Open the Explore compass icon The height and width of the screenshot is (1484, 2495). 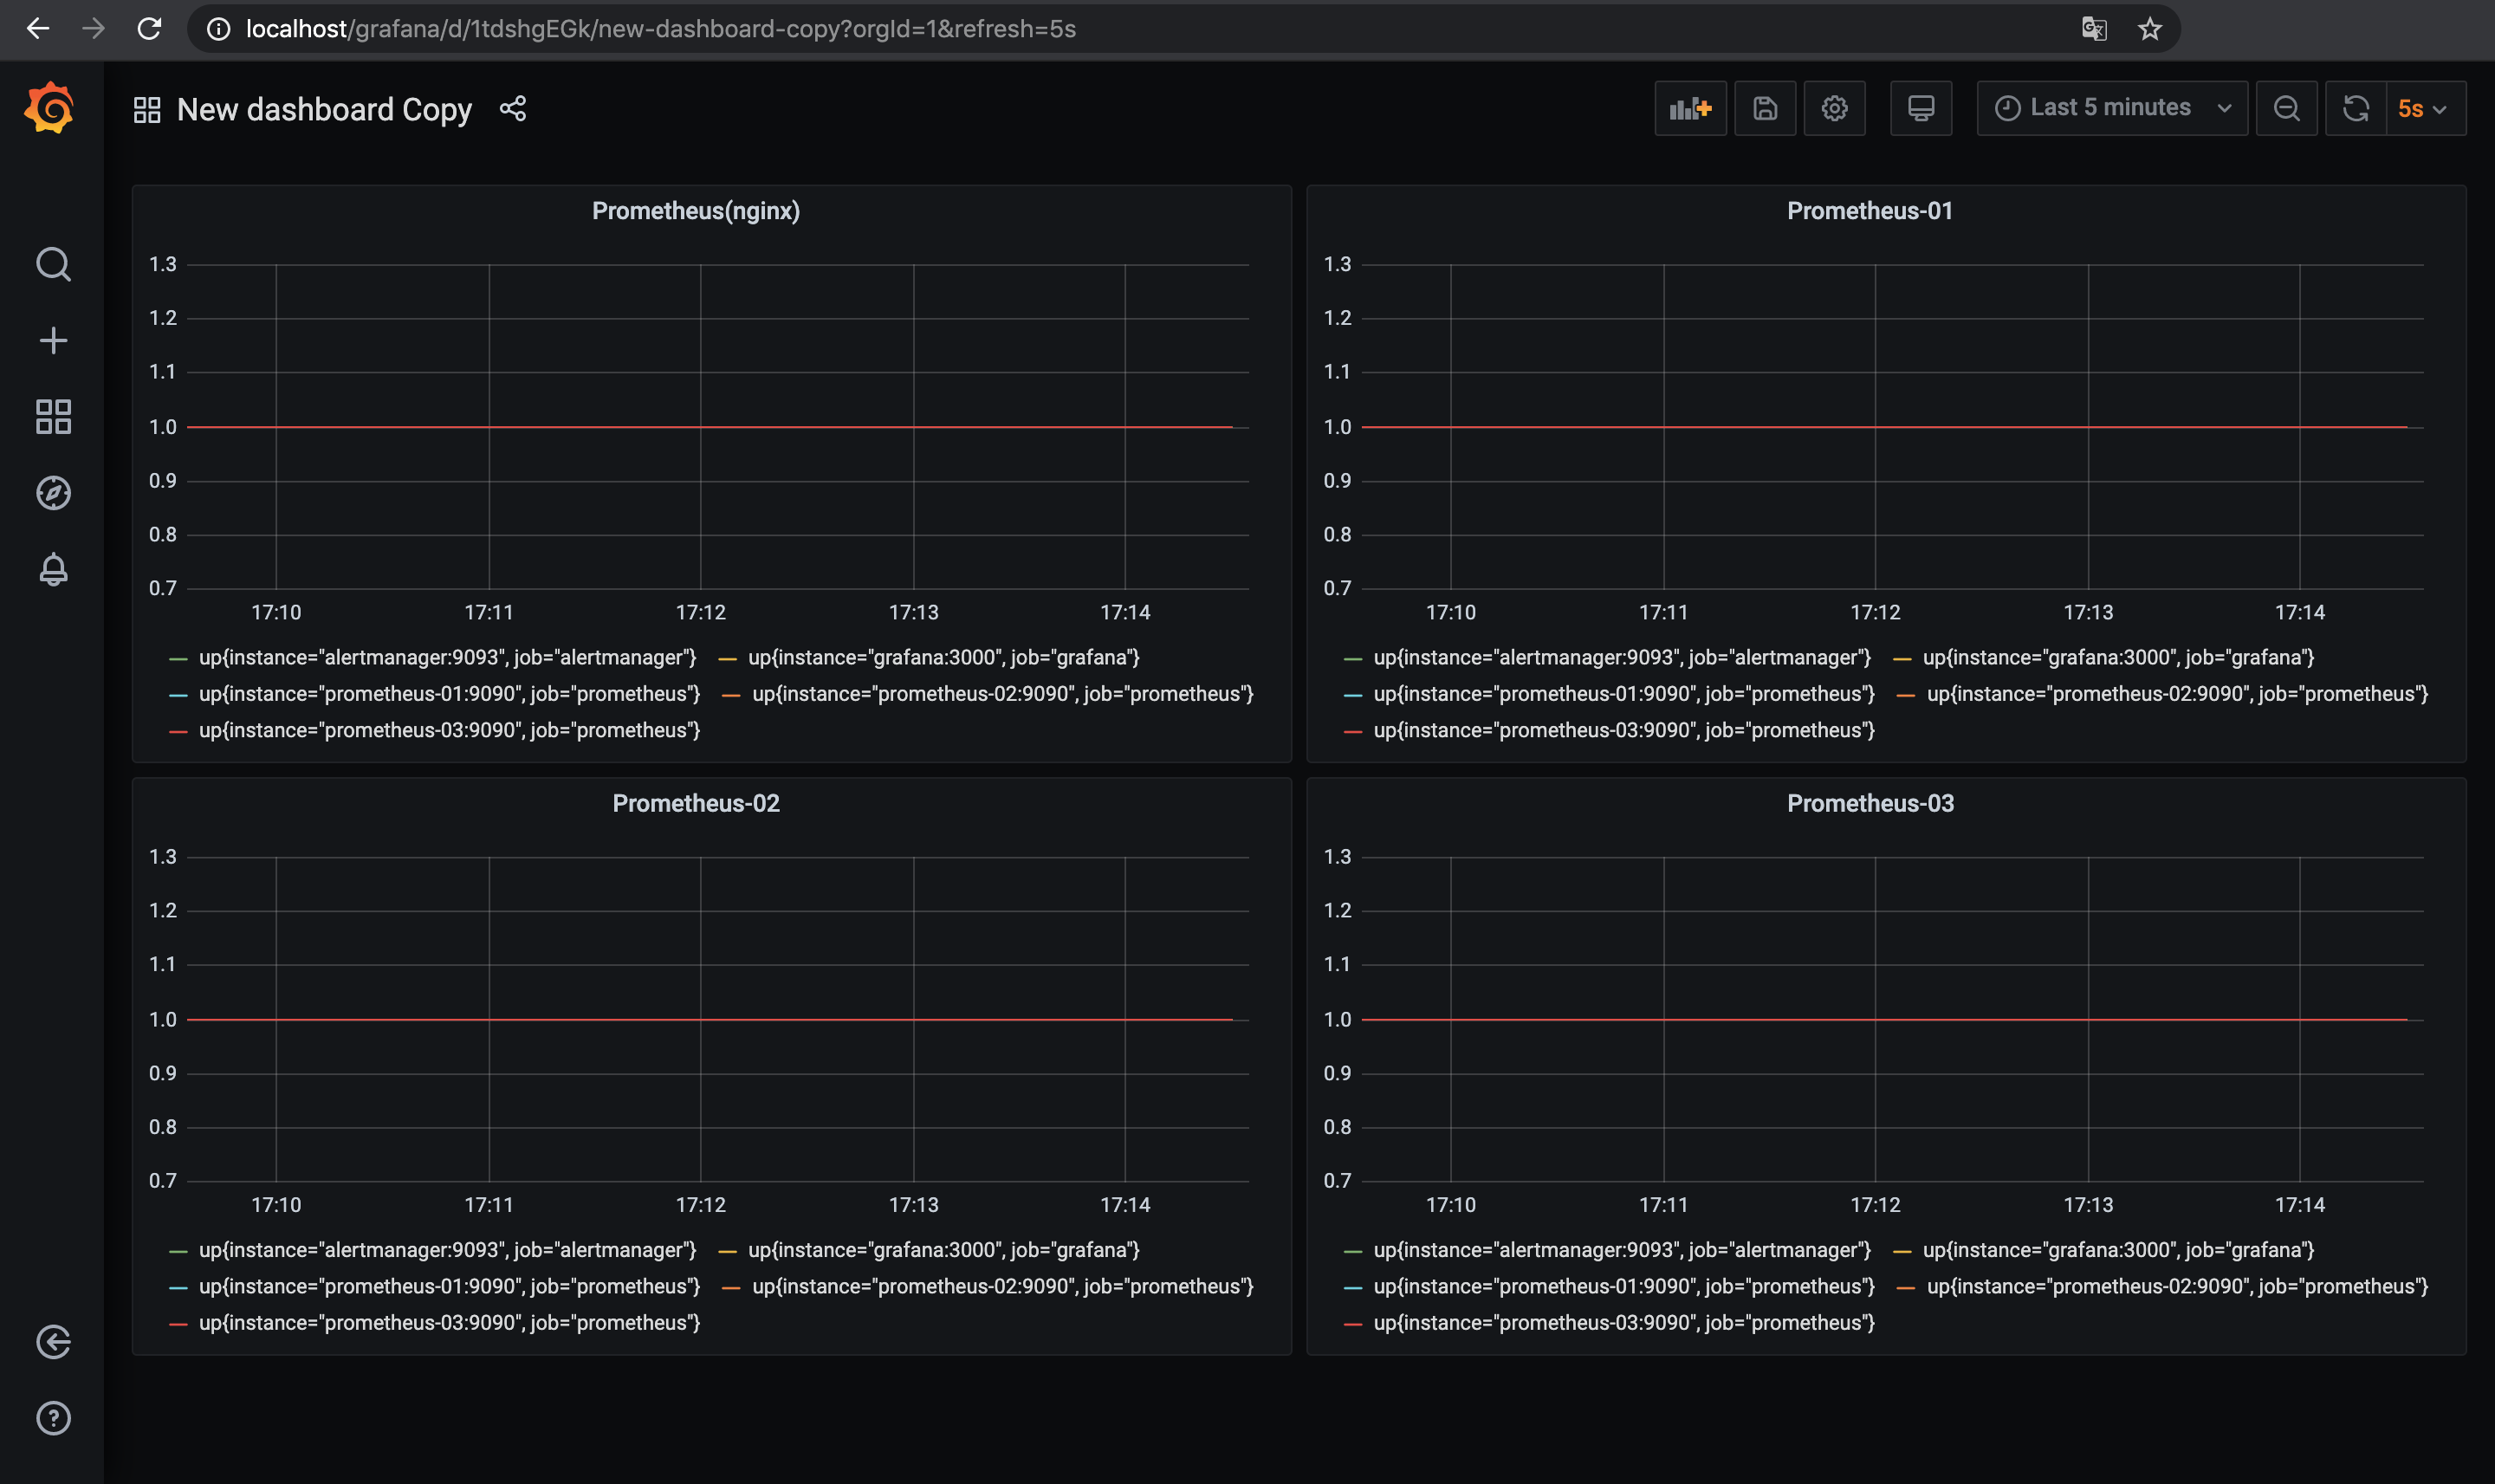coord(53,493)
